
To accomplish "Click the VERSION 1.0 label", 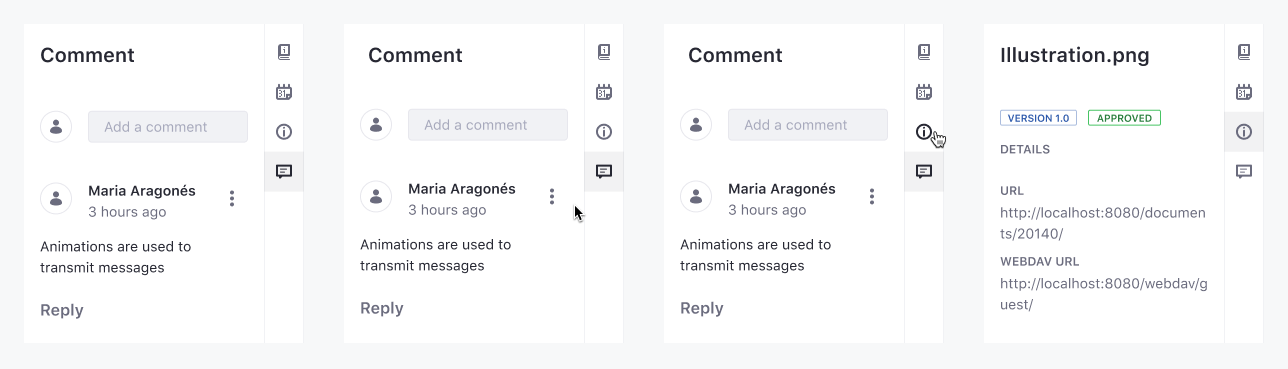I will pos(1038,118).
